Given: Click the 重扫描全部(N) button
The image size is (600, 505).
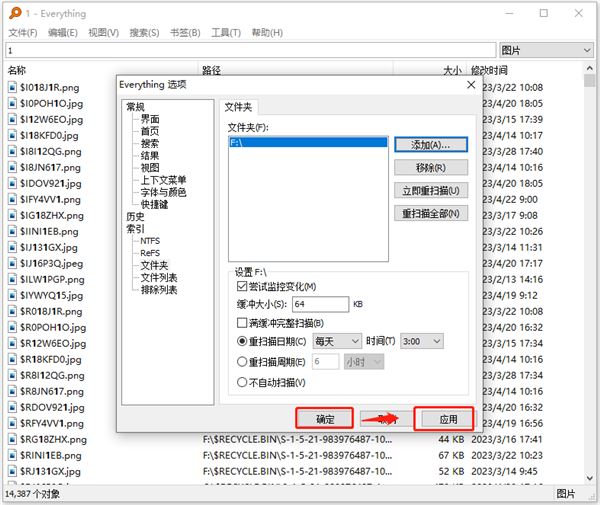Looking at the screenshot, I should [x=431, y=213].
